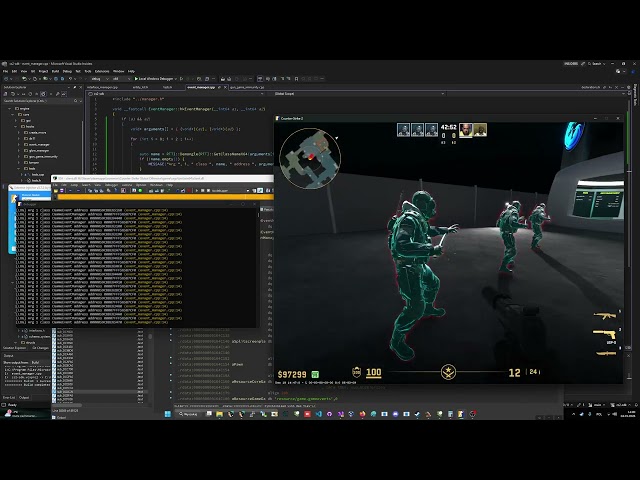Click the knife weapon icon in game HUD

point(606,351)
